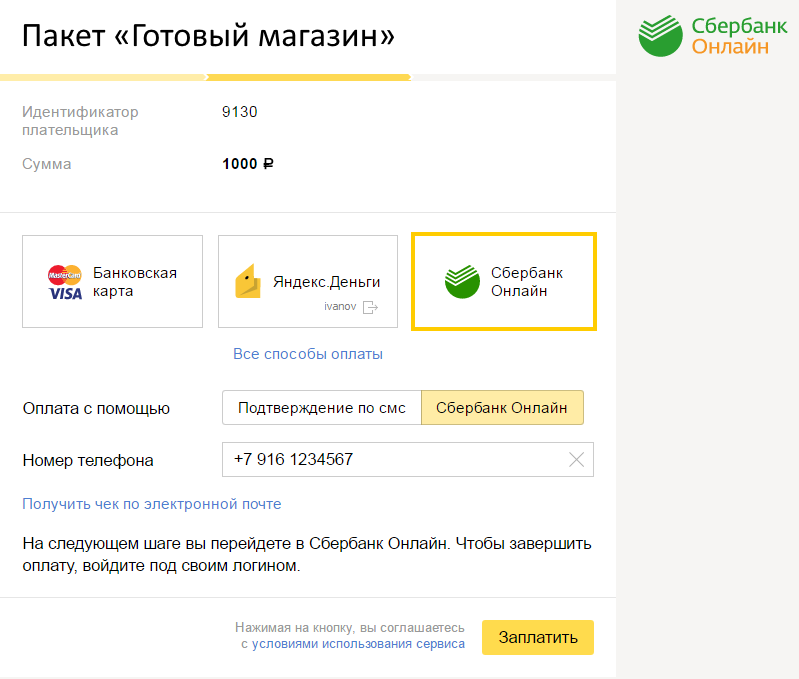Open Получить чек по электронной почте

[152, 504]
